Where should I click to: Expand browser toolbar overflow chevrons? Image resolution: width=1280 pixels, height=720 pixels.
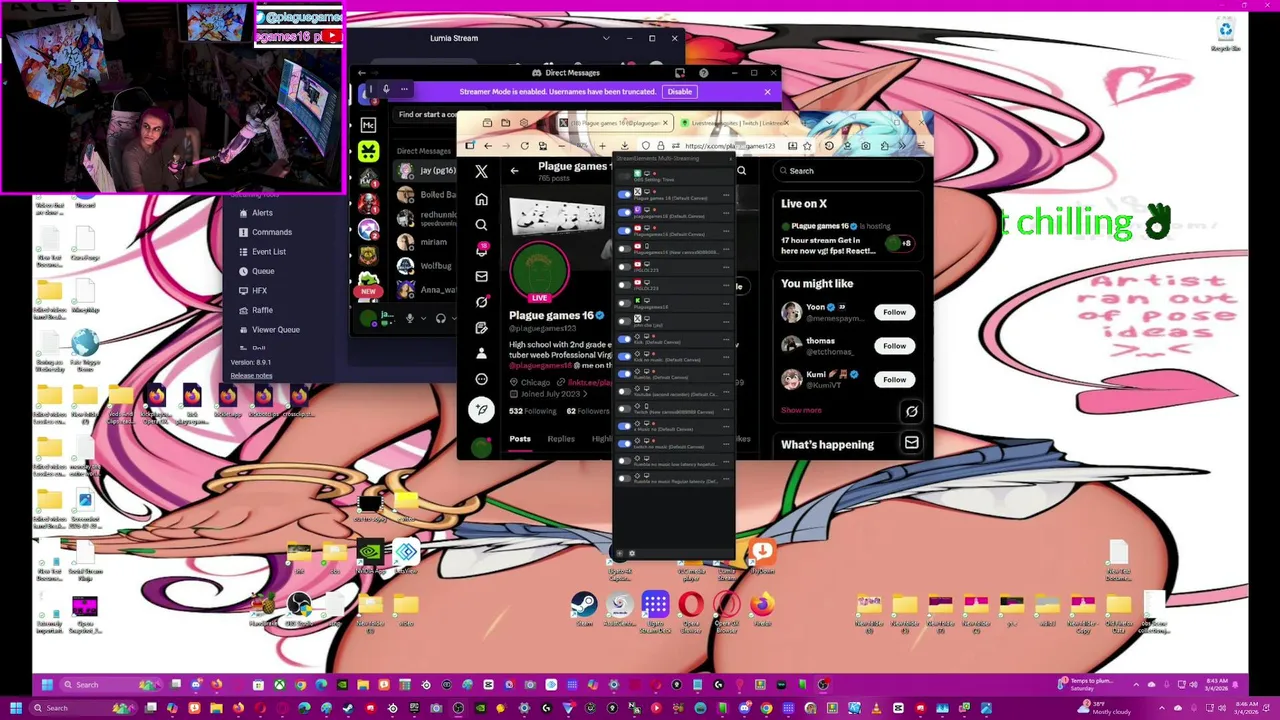[x=902, y=146]
